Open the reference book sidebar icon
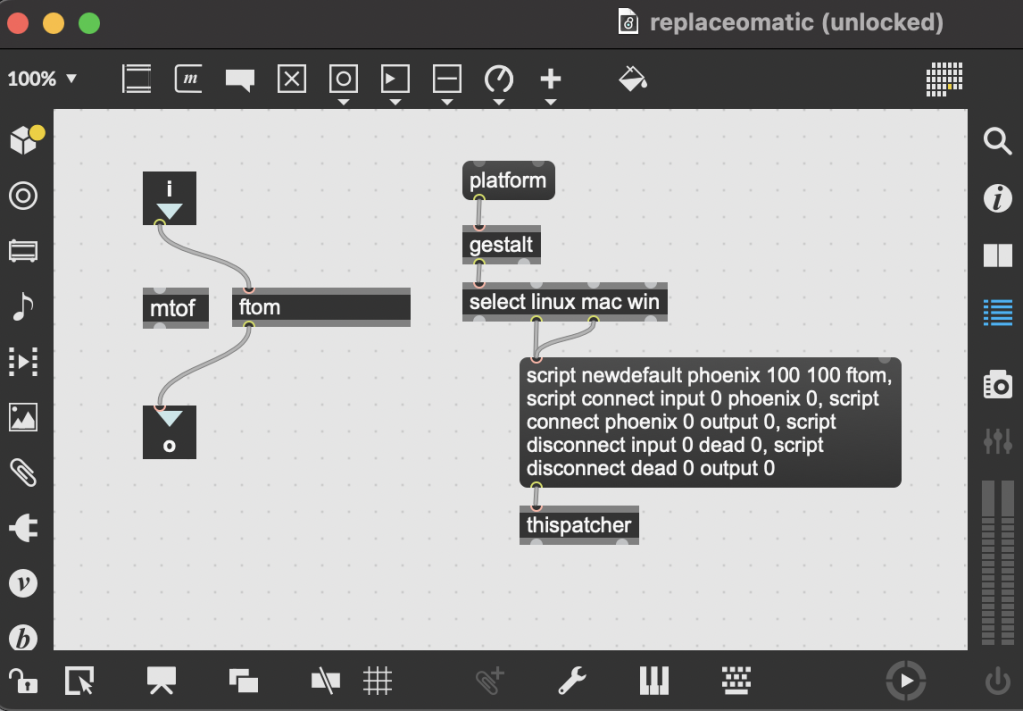This screenshot has height=711, width=1023. click(998, 255)
